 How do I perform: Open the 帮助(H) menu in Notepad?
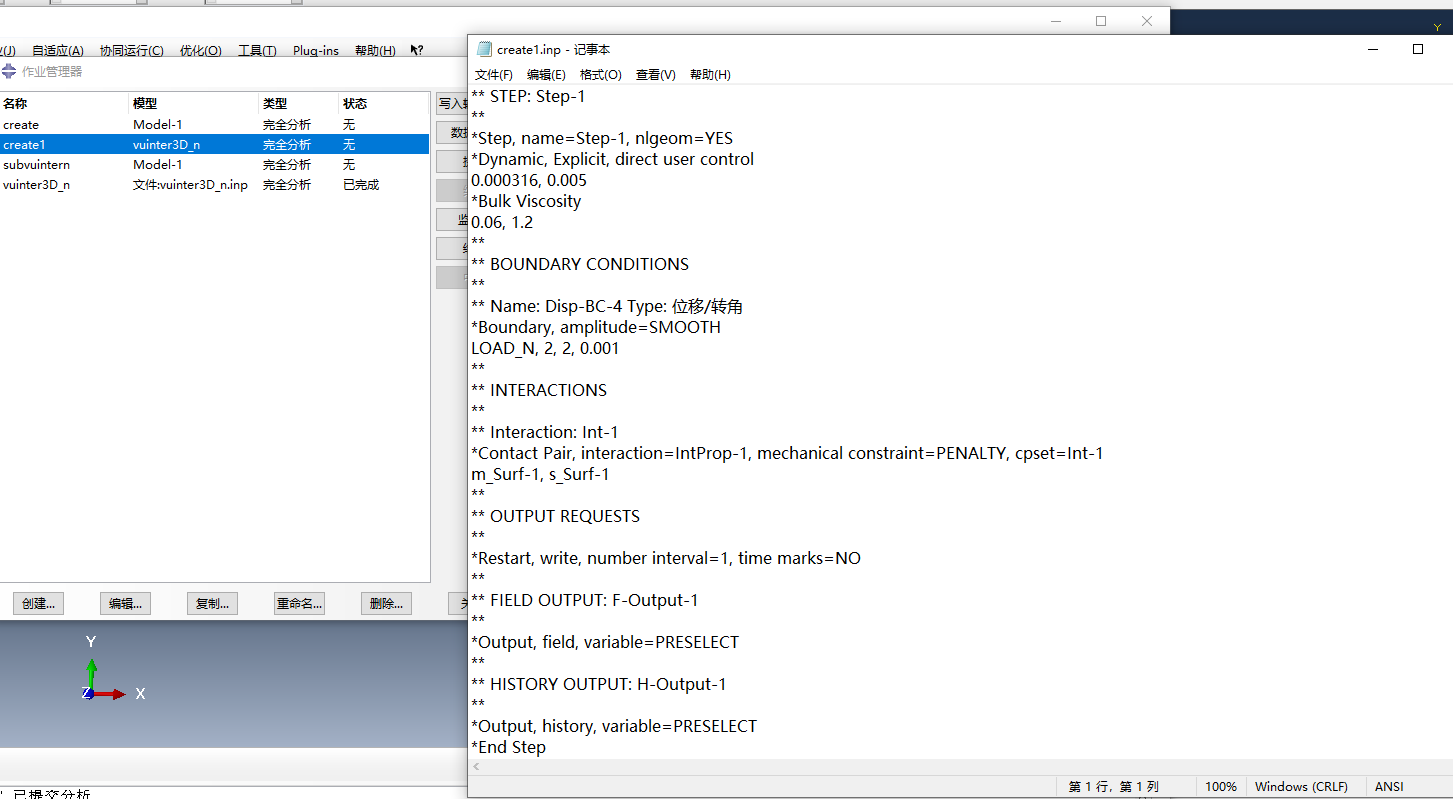(x=710, y=75)
